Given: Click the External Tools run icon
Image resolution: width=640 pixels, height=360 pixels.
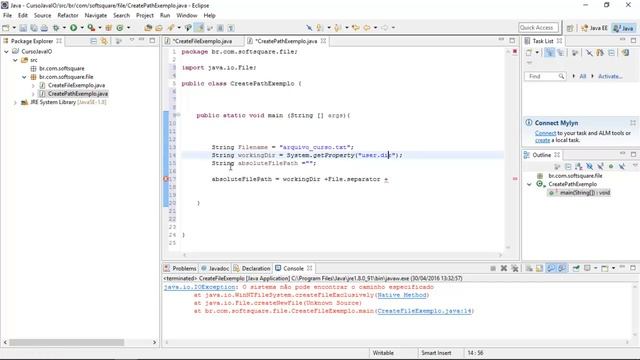Looking at the screenshot, I should coord(91,28).
